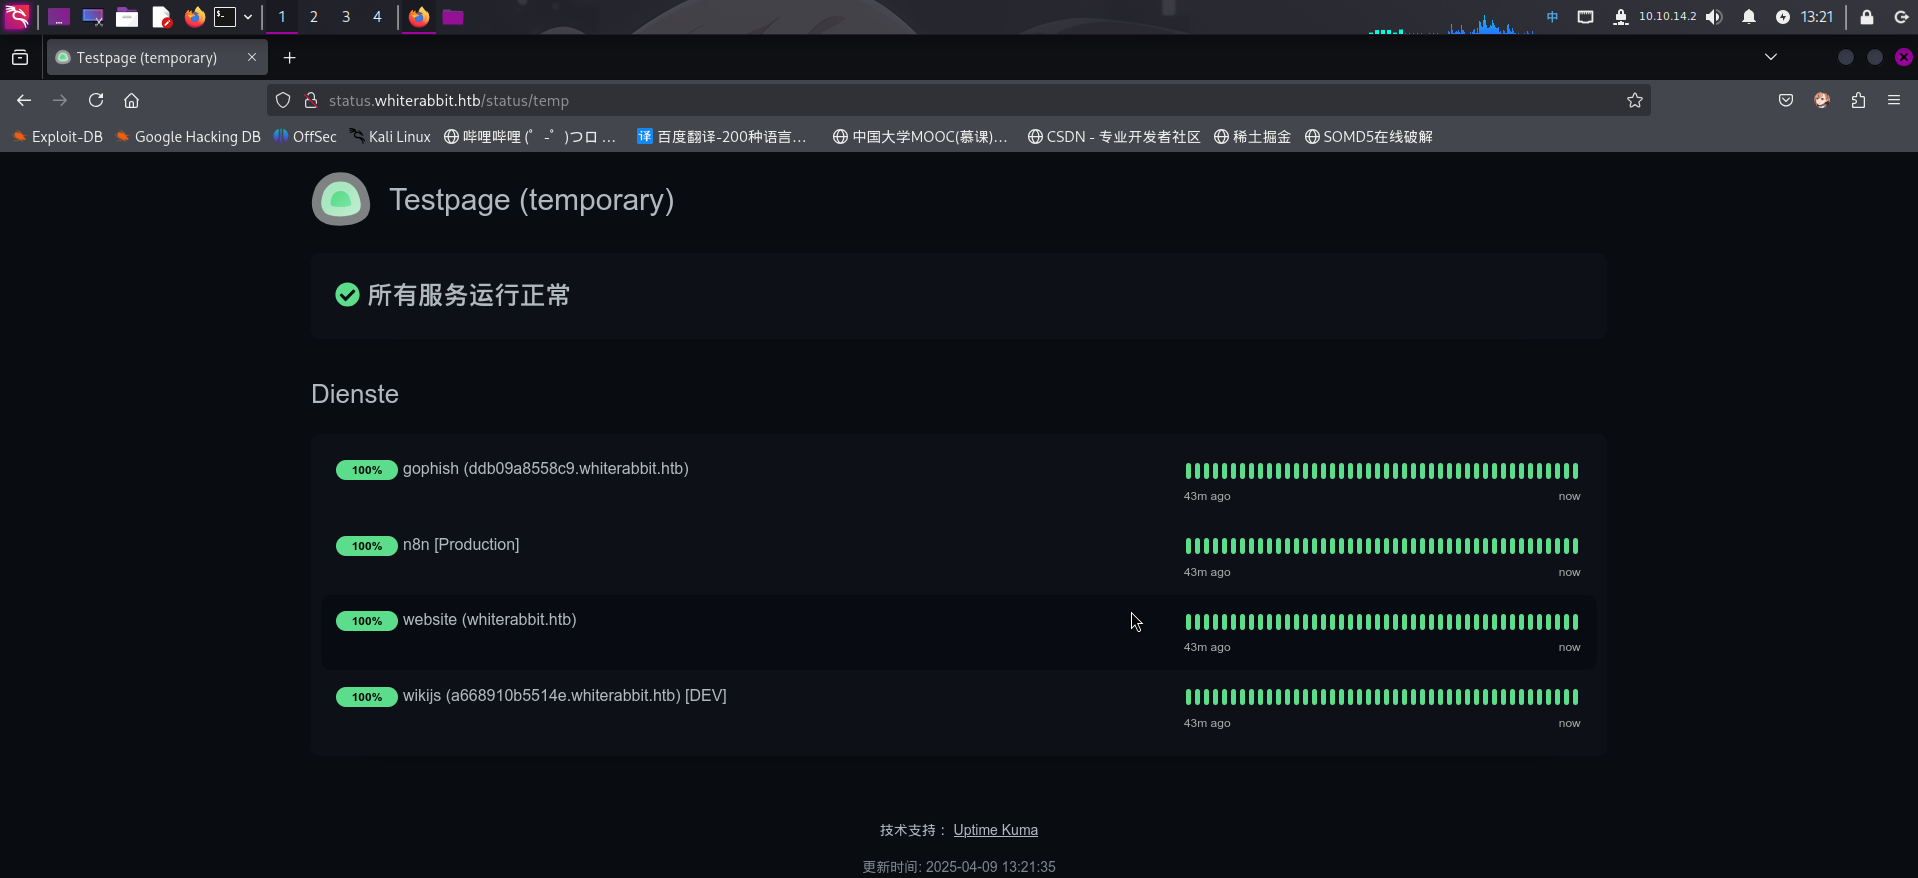The width and height of the screenshot is (1918, 878).
Task: Switch to workspace 2
Action: click(x=313, y=17)
